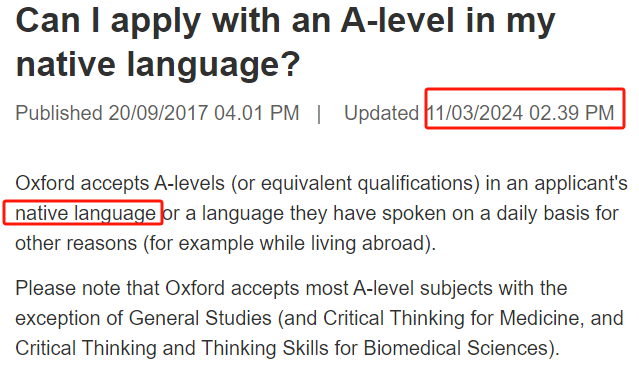Click the words "Biomedical Sciences"

point(455,348)
